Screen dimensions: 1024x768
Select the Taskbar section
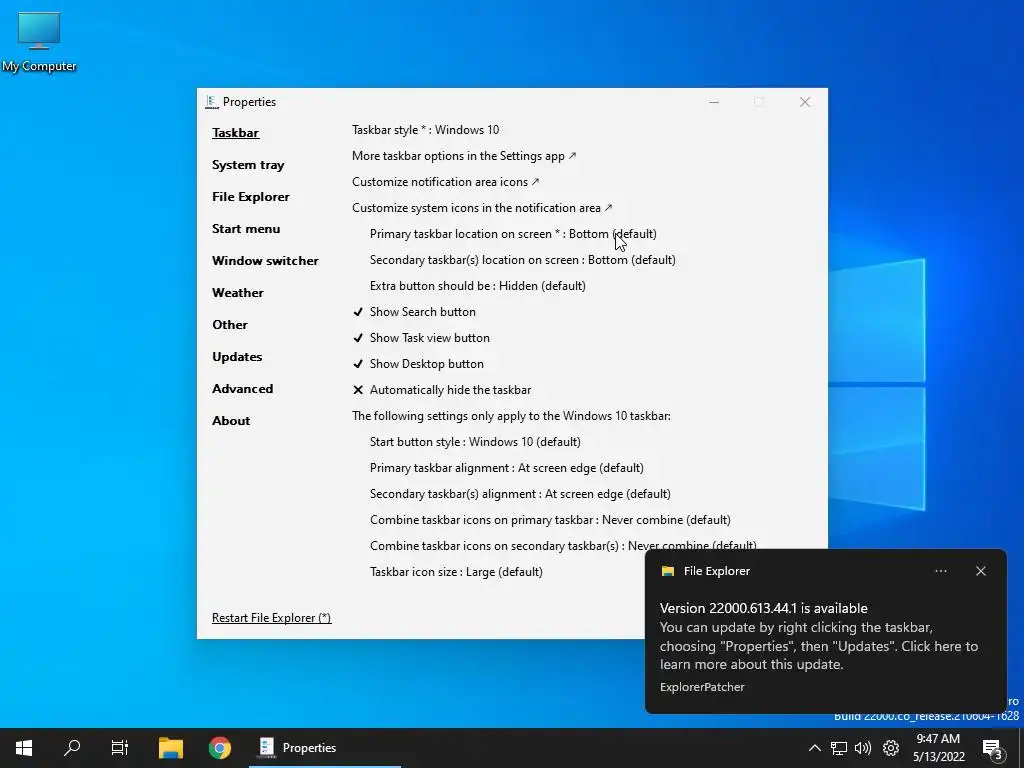(x=235, y=133)
